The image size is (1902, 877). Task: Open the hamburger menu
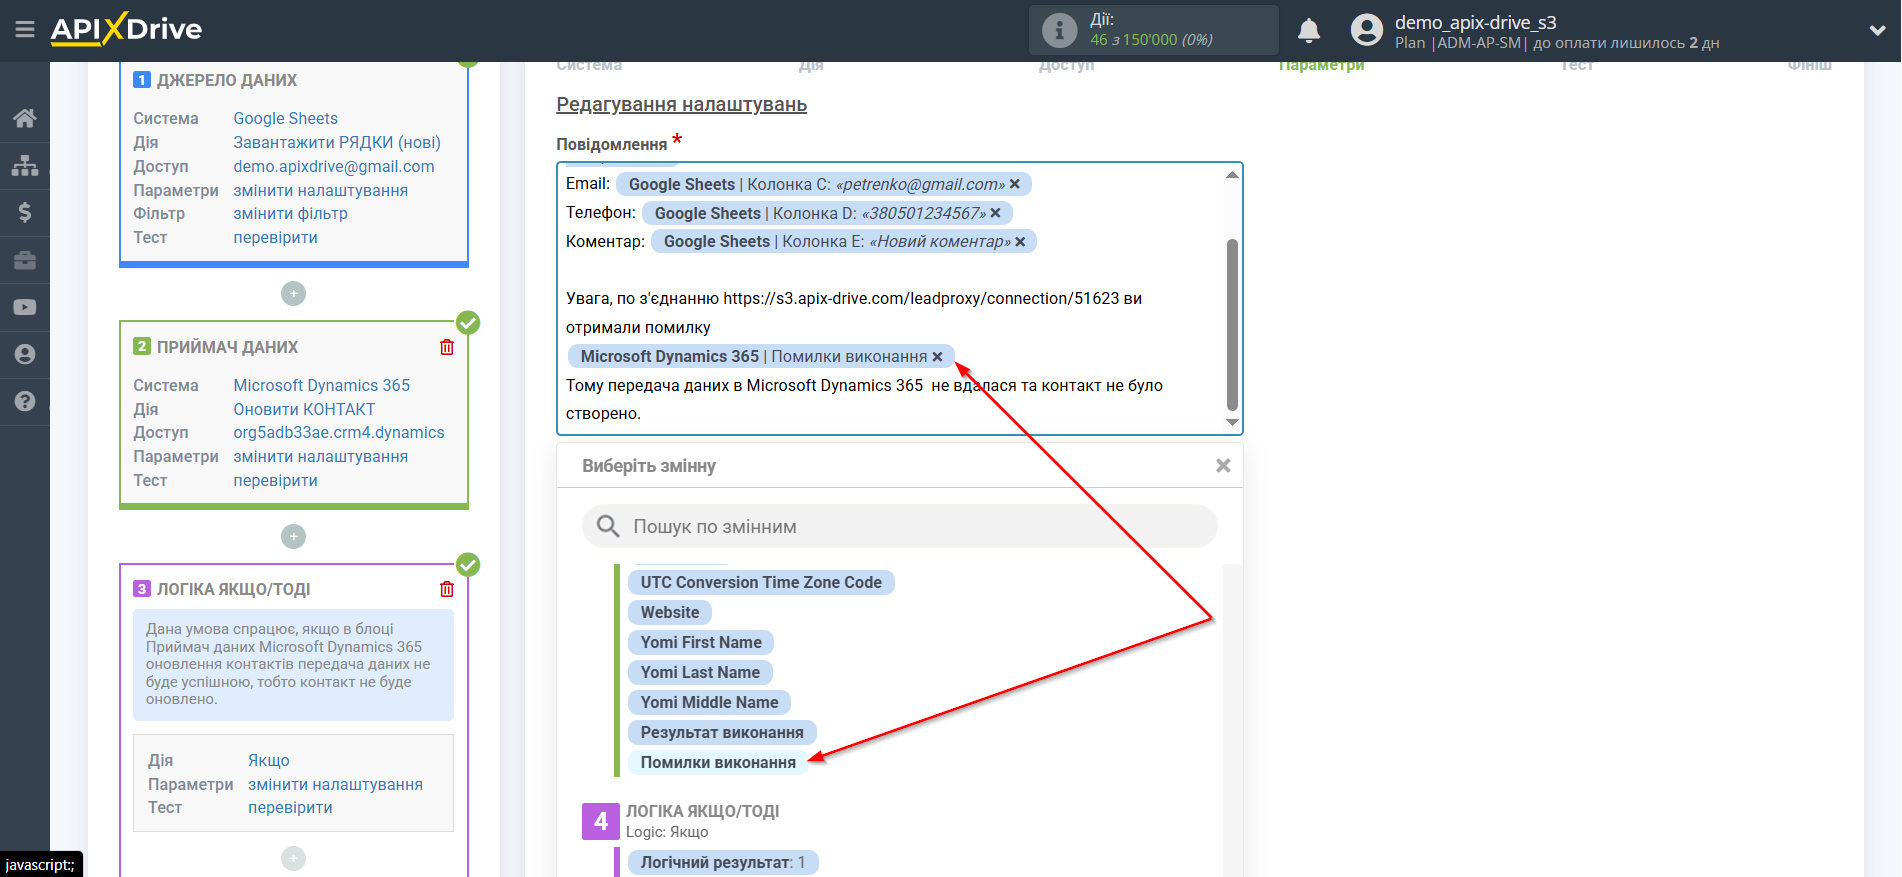tap(25, 29)
